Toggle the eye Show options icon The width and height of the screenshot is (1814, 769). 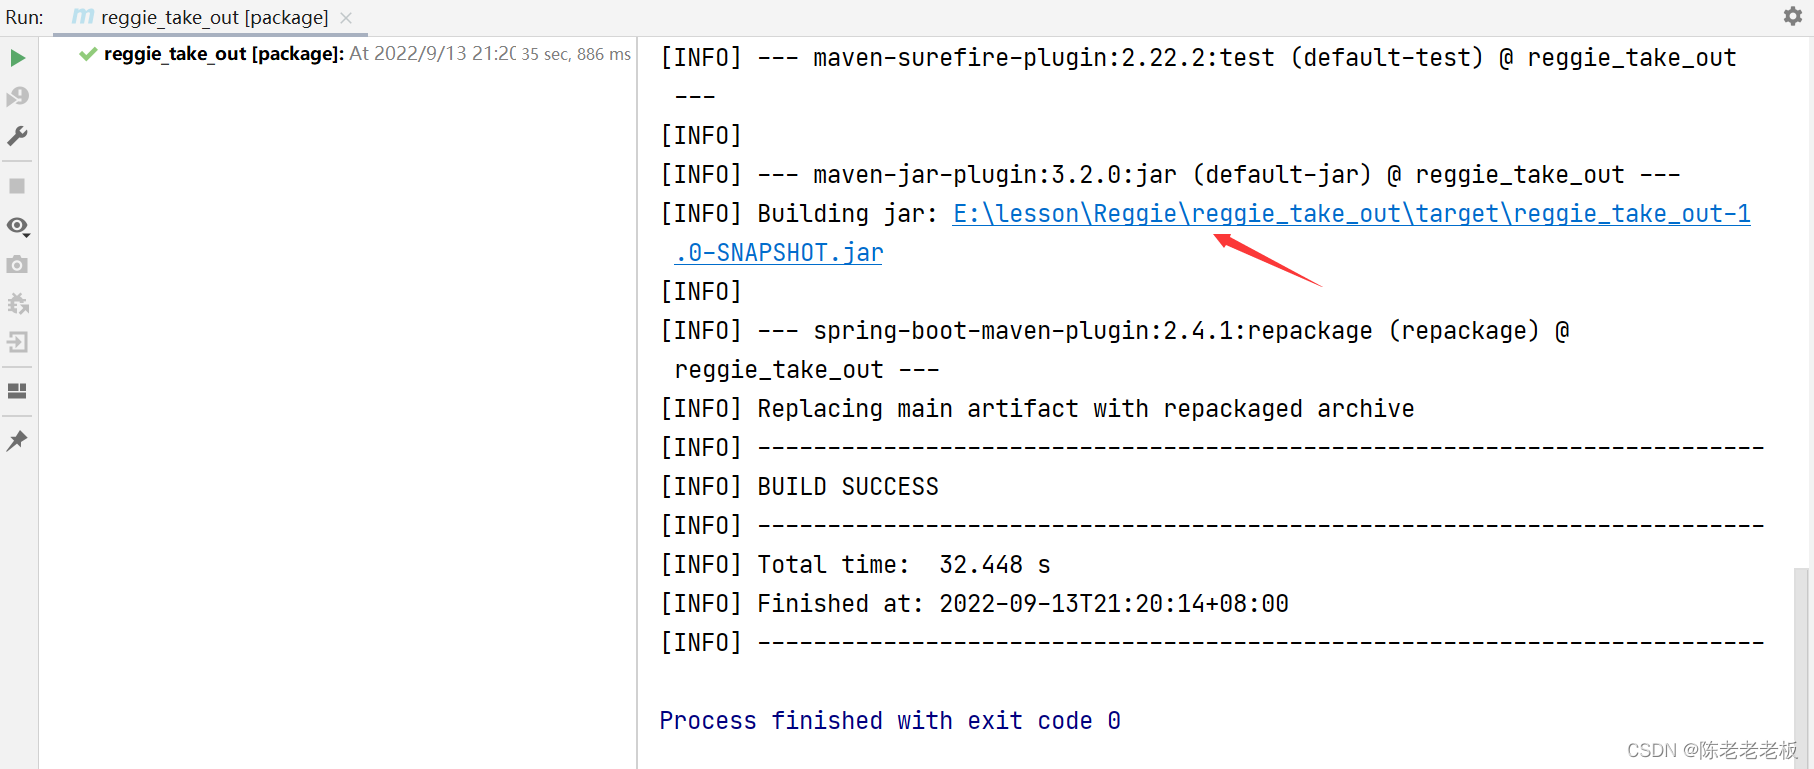click(17, 226)
